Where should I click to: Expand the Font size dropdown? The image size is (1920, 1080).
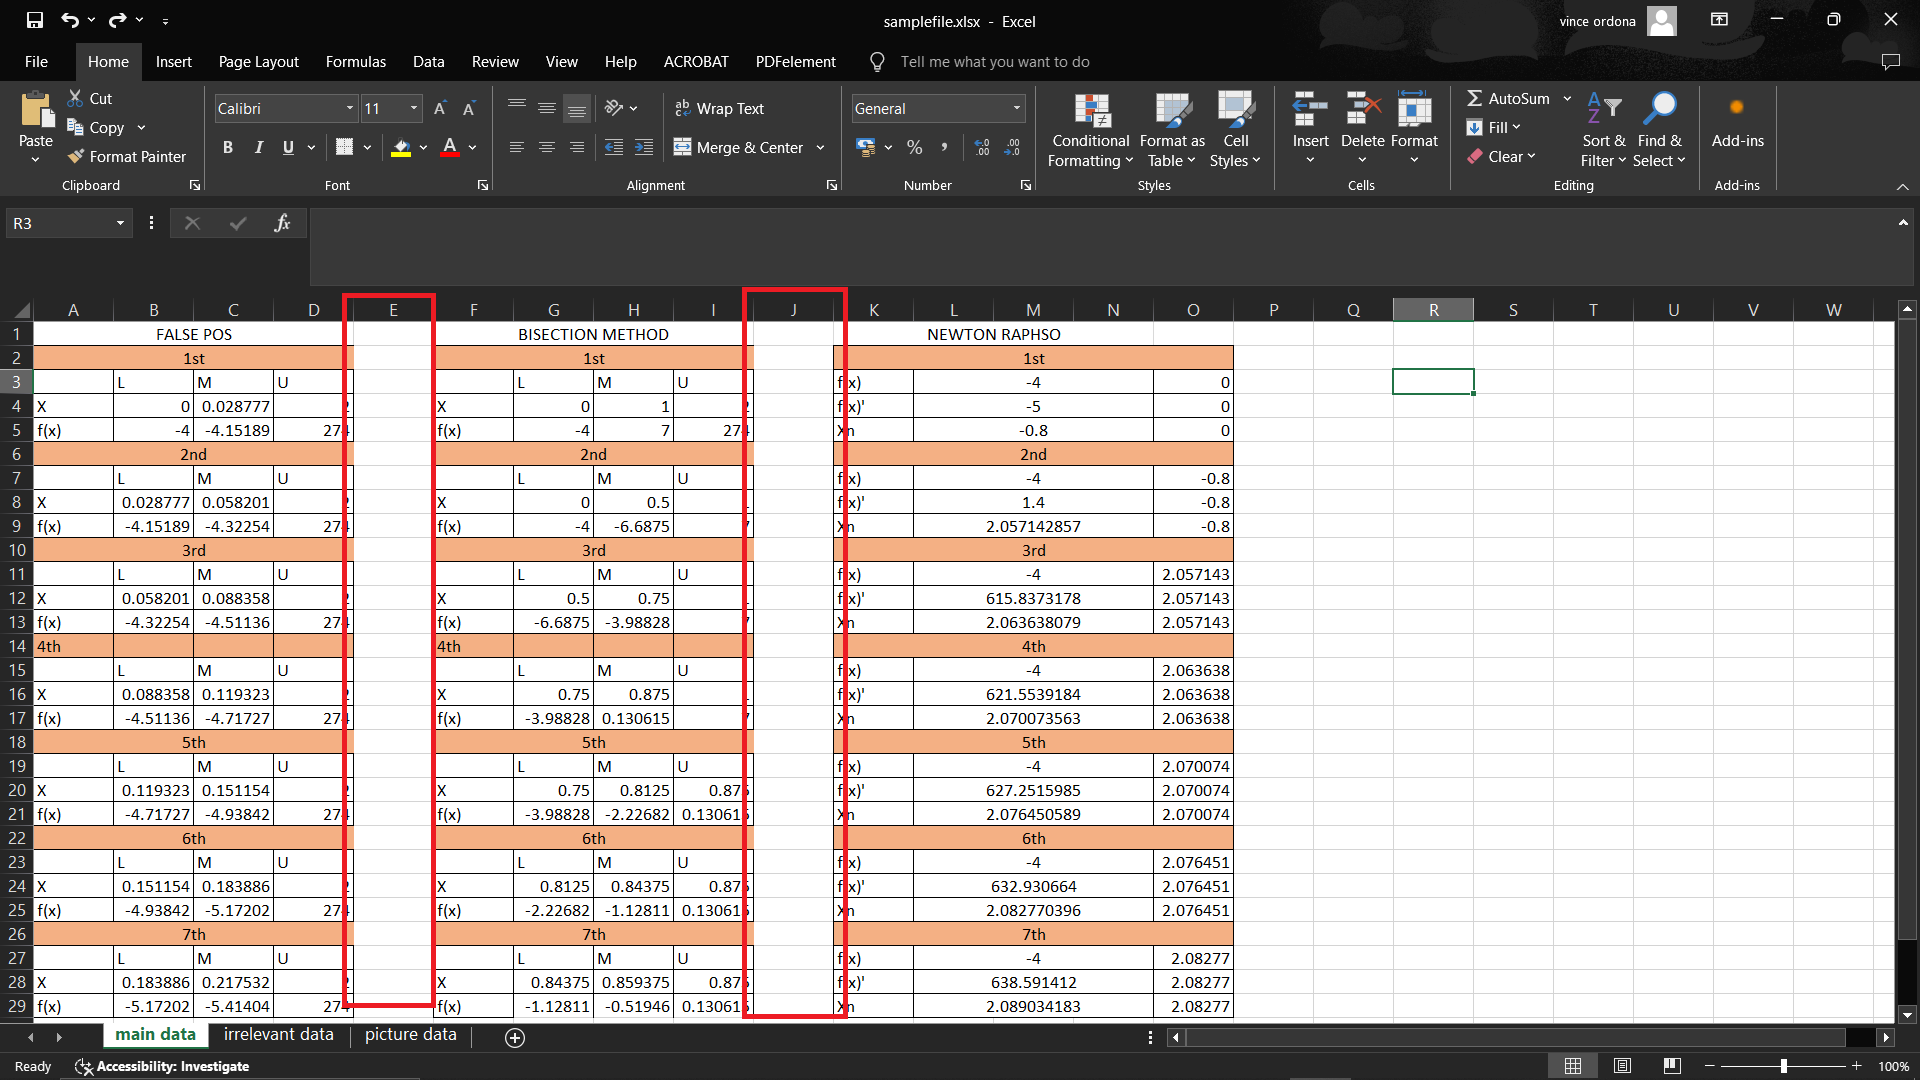[x=413, y=108]
